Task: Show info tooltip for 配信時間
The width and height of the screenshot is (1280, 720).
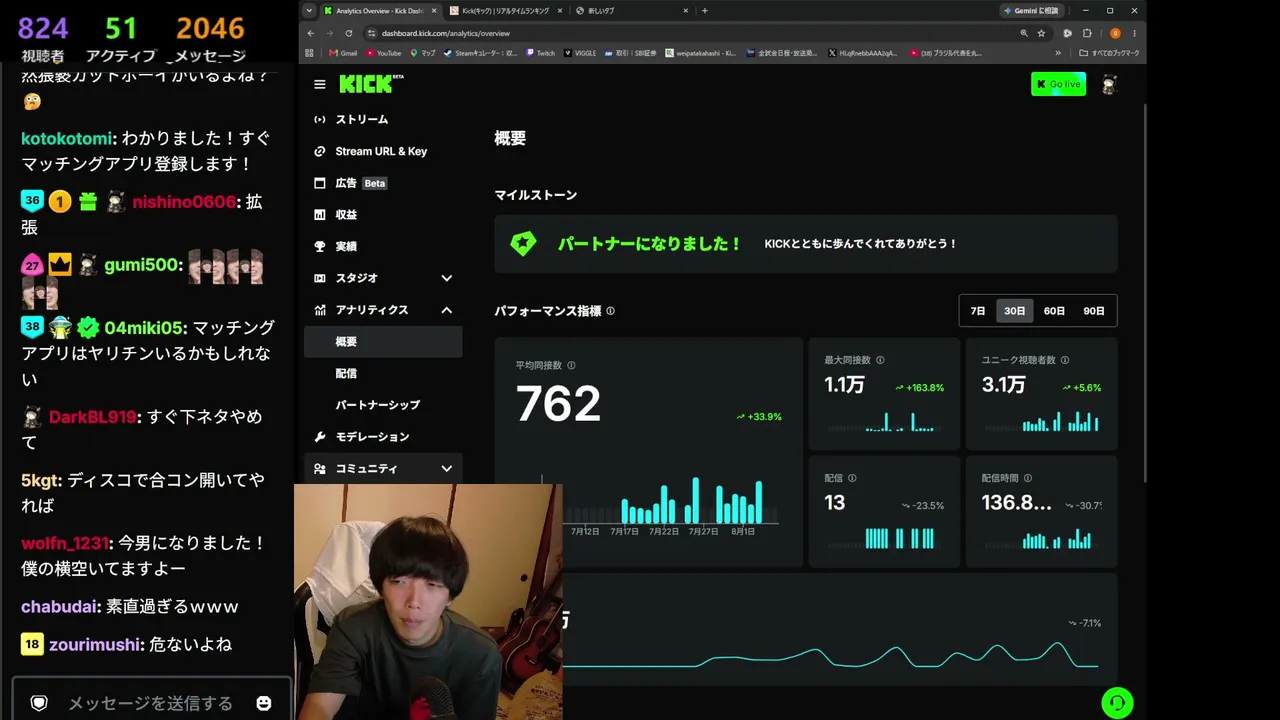Action: pos(1027,478)
